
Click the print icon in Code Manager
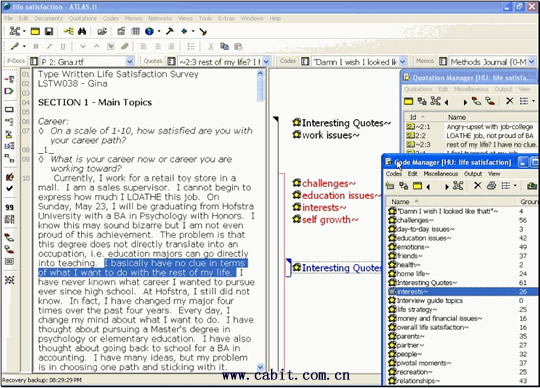tap(491, 186)
